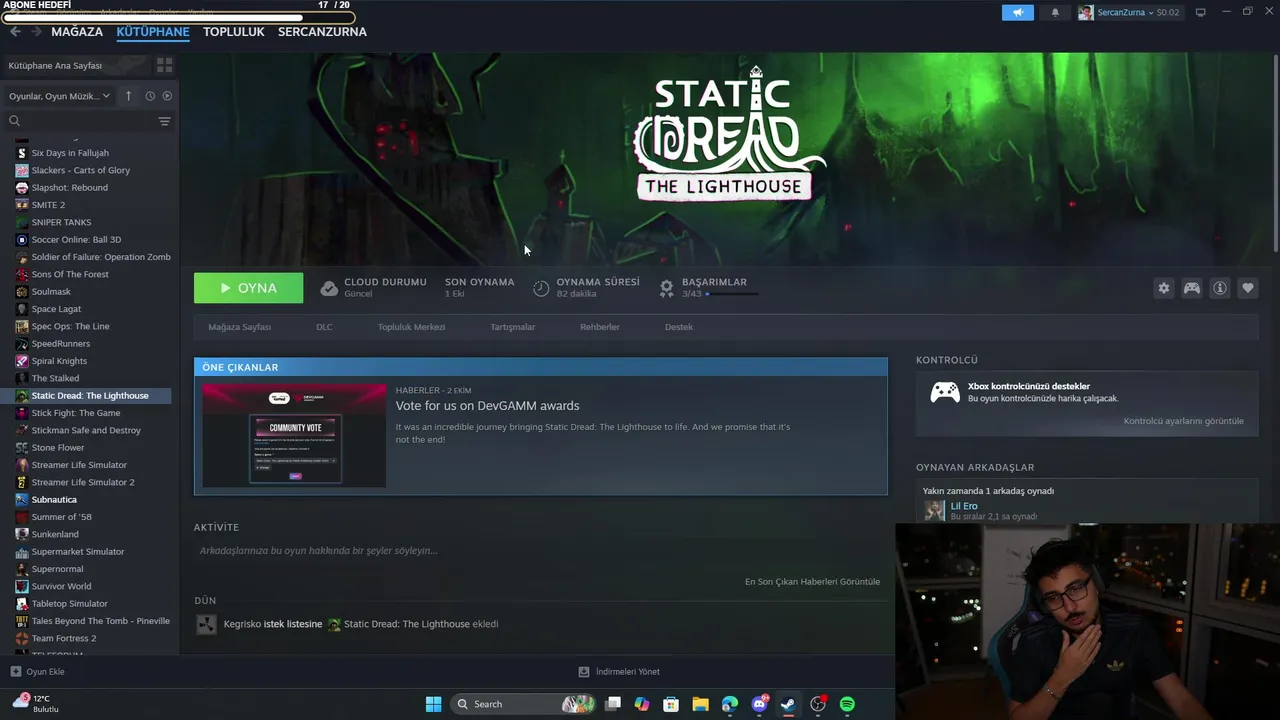Open the SercanZurna account dropdown
Image resolution: width=1280 pixels, height=720 pixels.
pyautogui.click(x=1128, y=12)
